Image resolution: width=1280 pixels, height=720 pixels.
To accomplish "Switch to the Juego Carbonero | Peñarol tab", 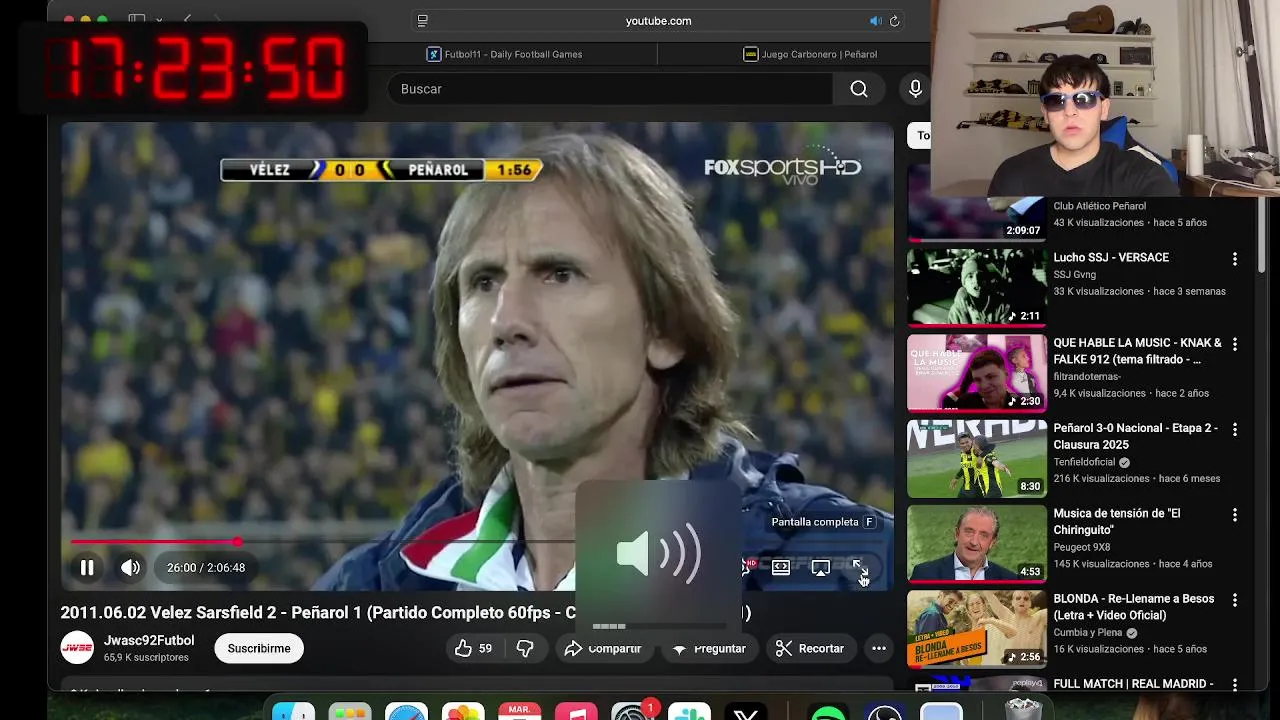I will tap(810, 54).
